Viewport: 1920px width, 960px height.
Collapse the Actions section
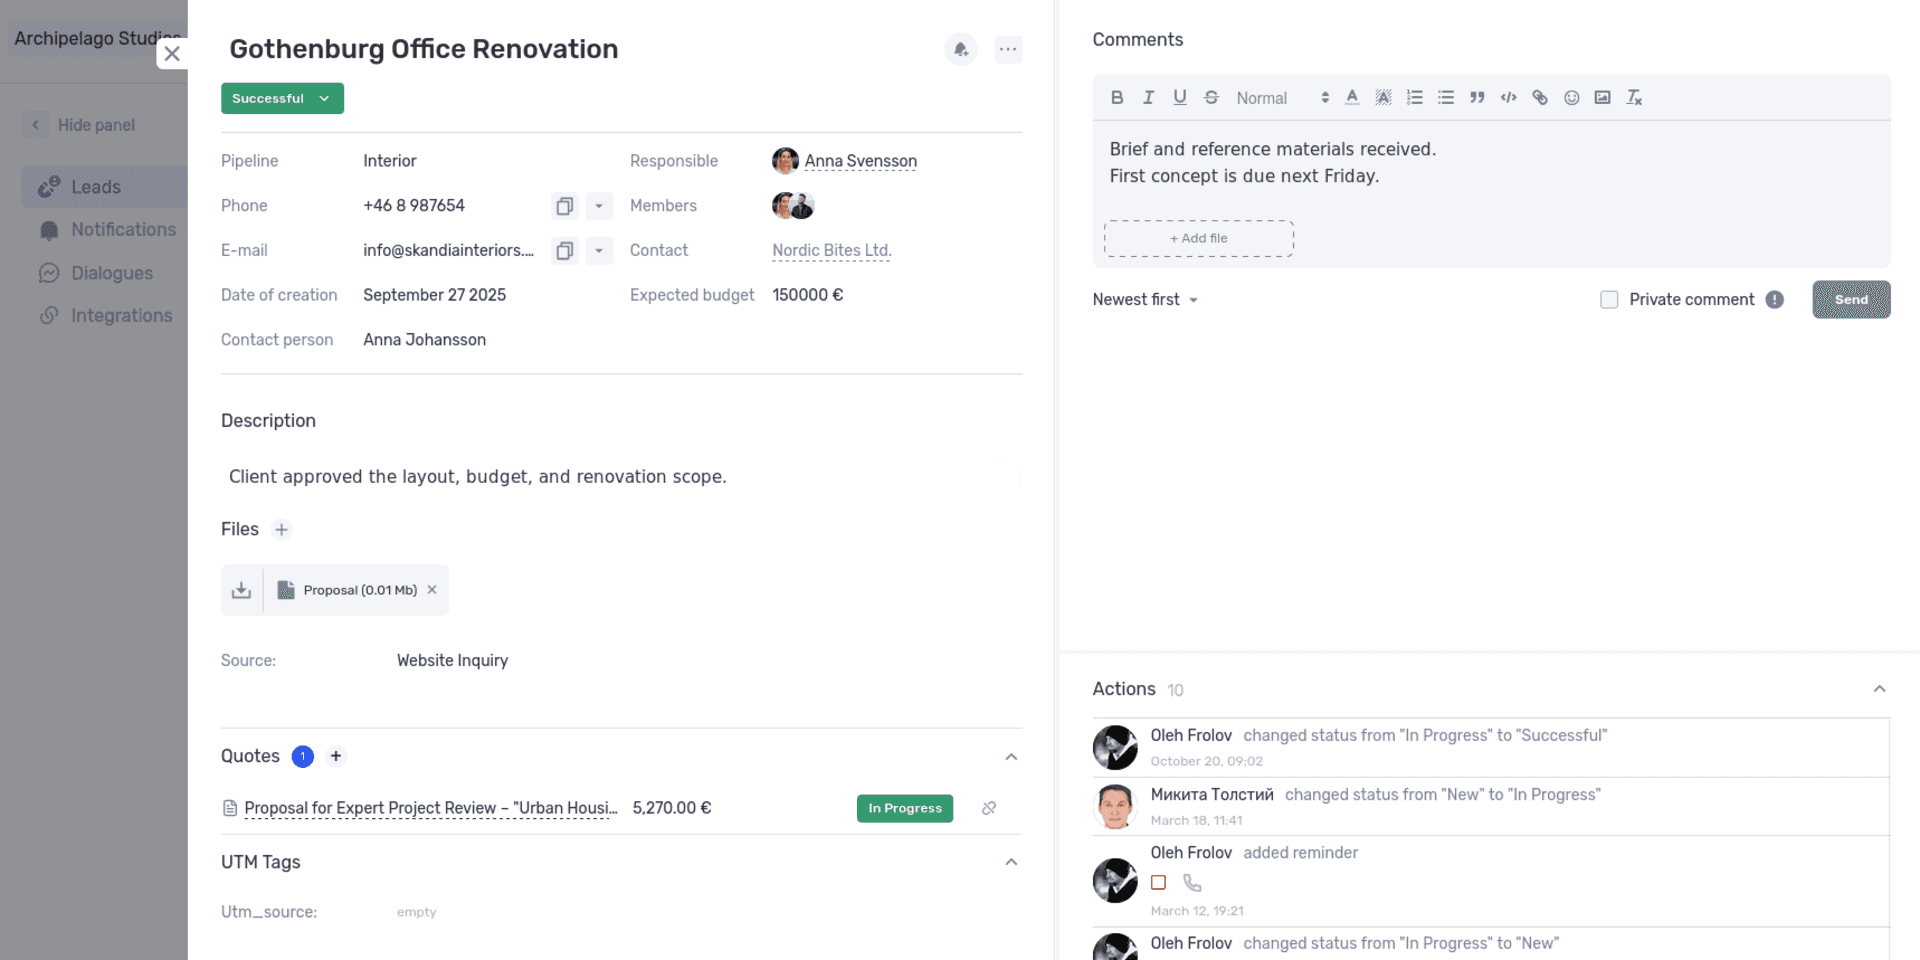[1879, 689]
